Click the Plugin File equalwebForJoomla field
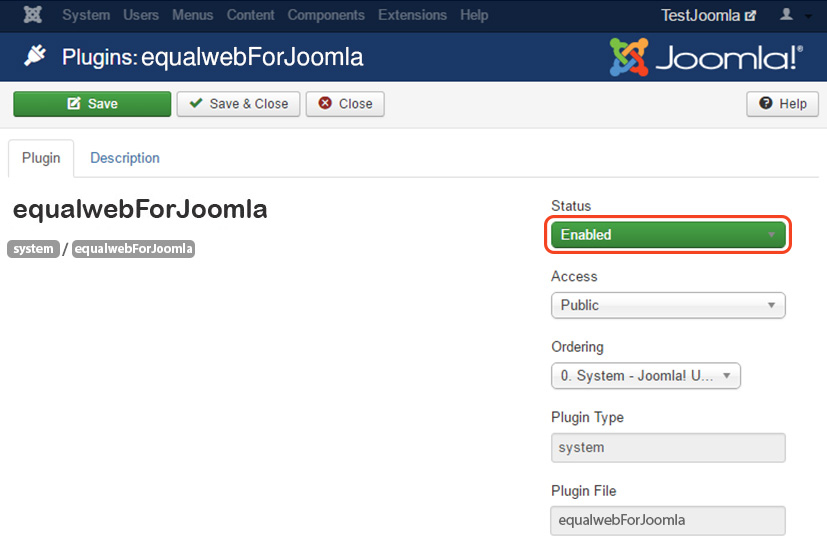 point(668,520)
